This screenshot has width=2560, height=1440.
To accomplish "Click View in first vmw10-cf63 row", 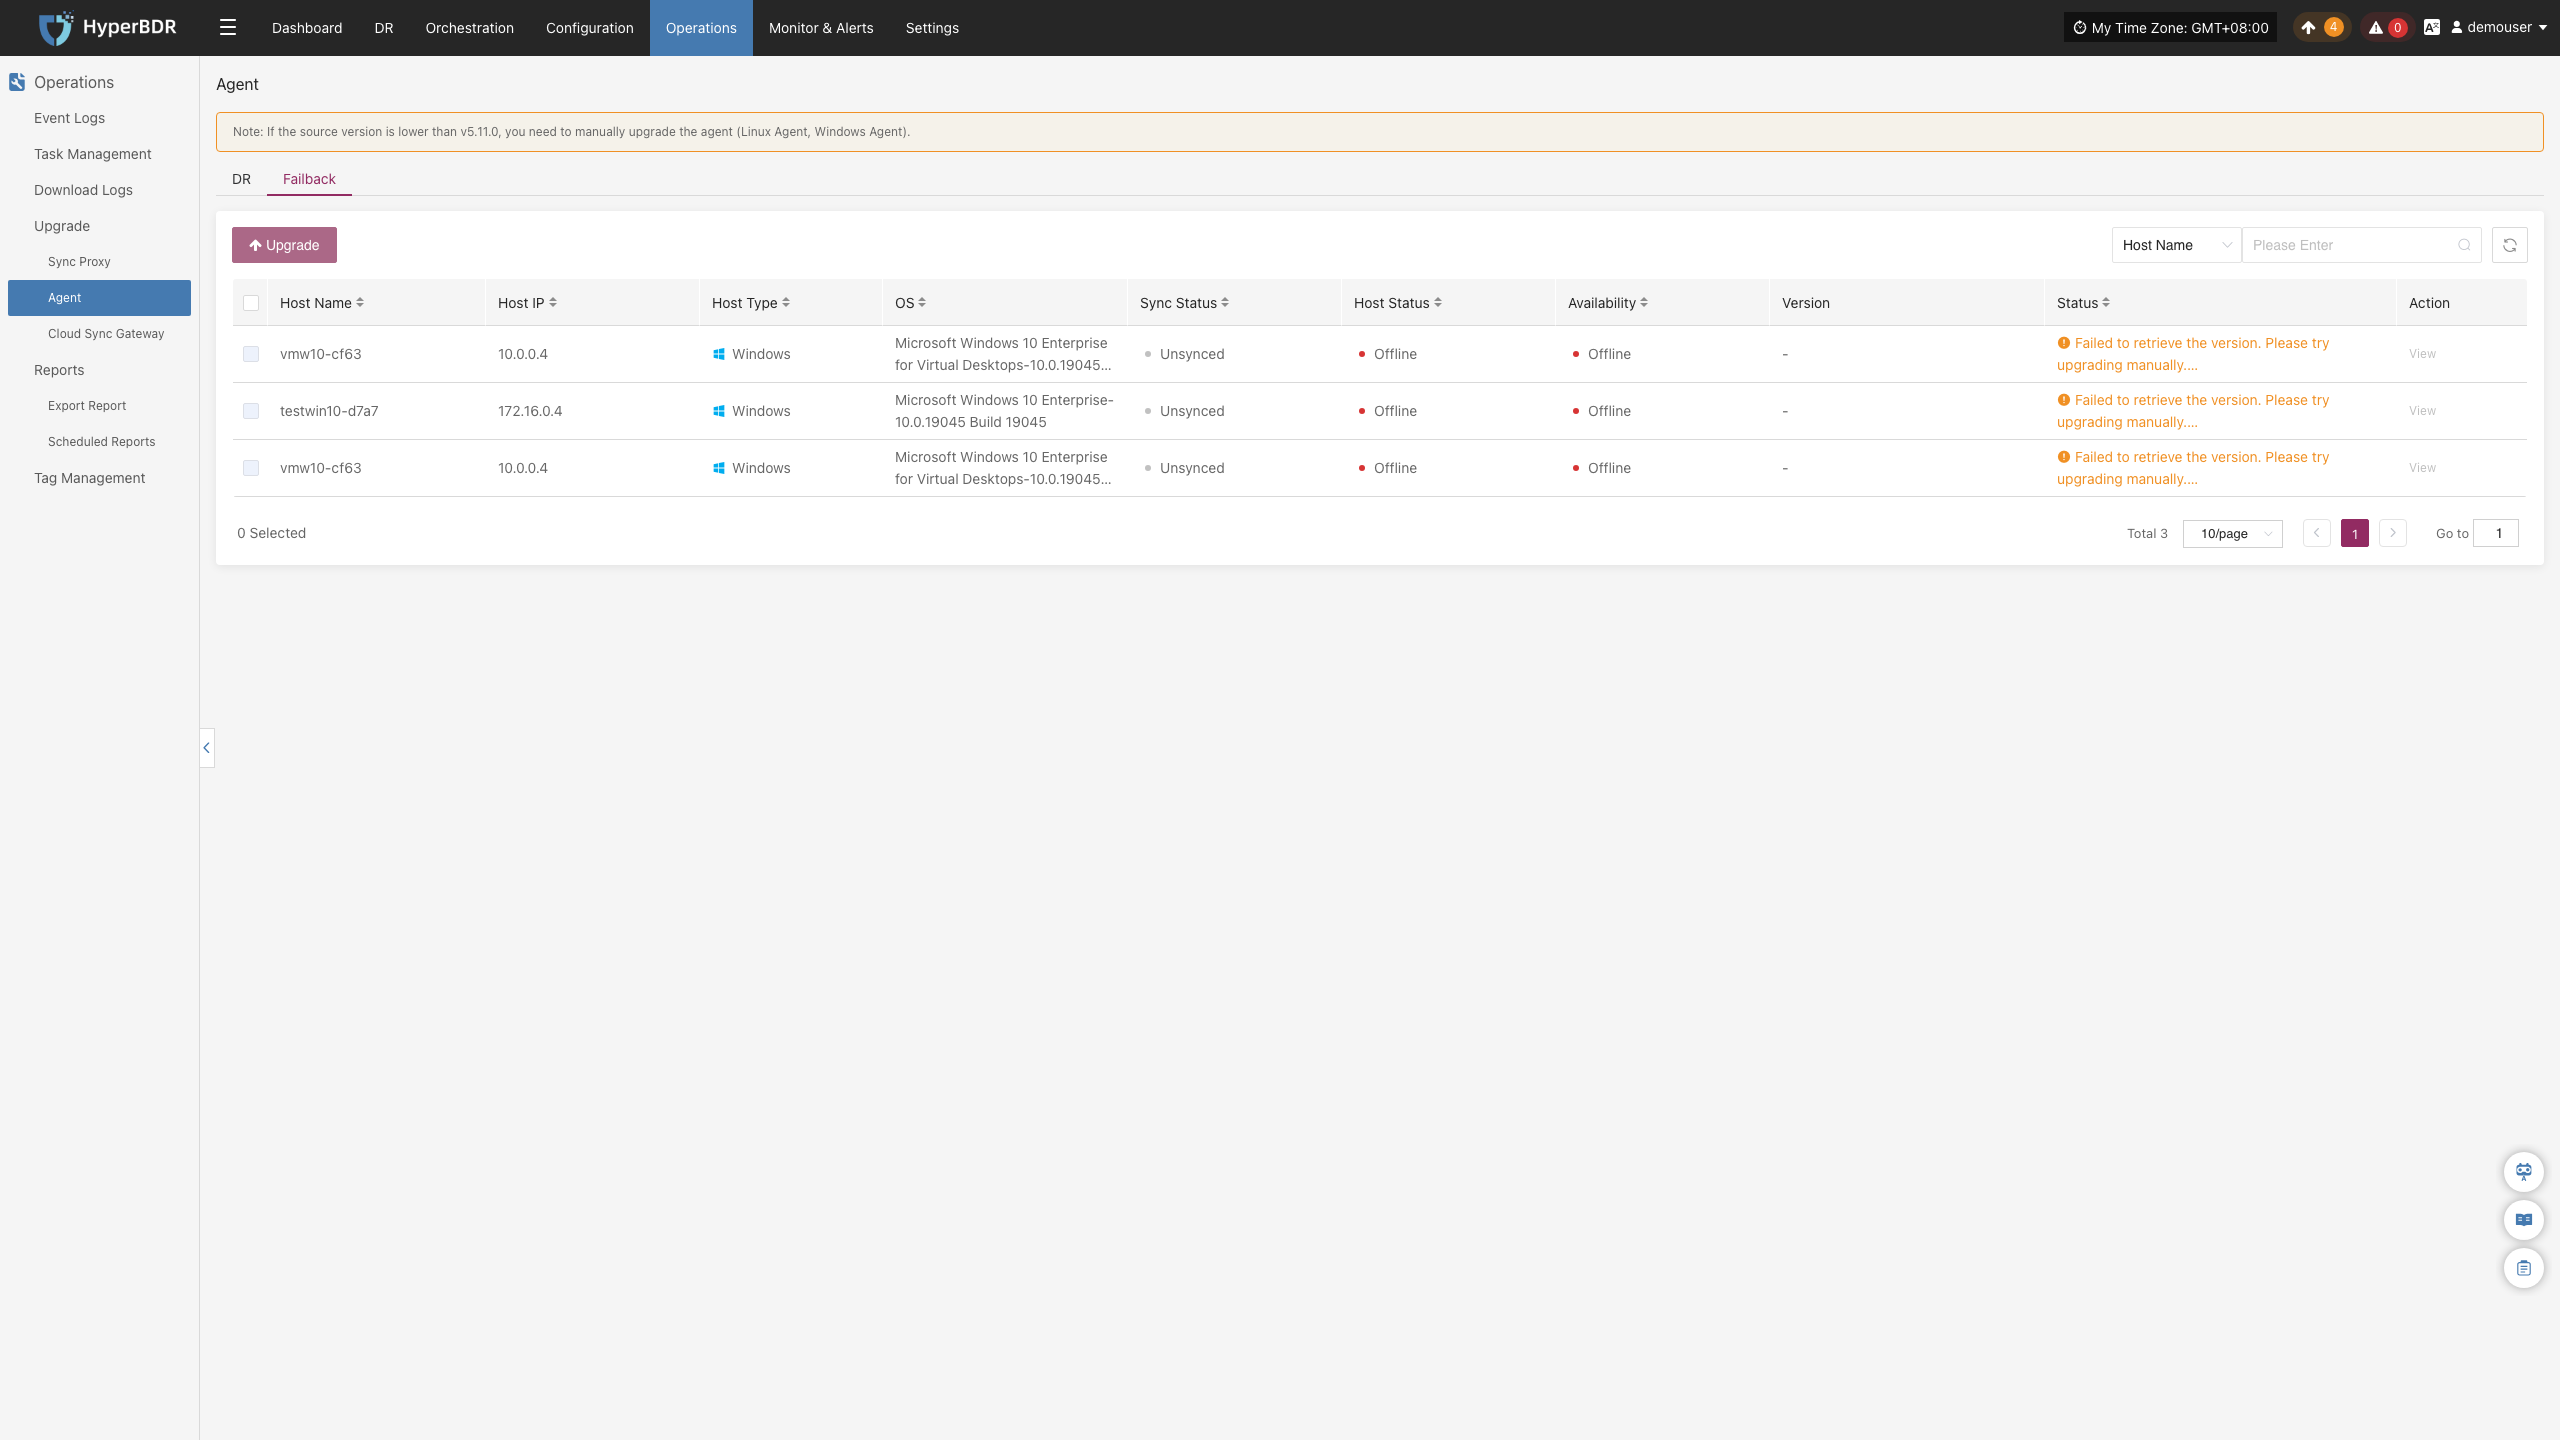I will click(2422, 354).
